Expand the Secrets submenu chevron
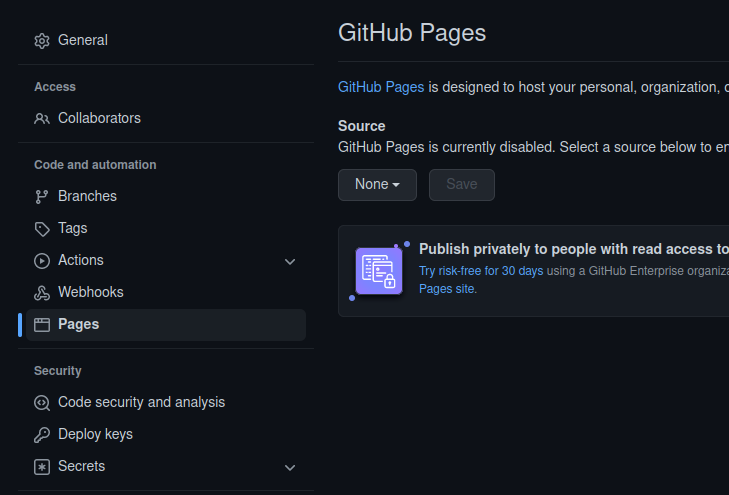Image resolution: width=729 pixels, height=495 pixels. tap(290, 468)
